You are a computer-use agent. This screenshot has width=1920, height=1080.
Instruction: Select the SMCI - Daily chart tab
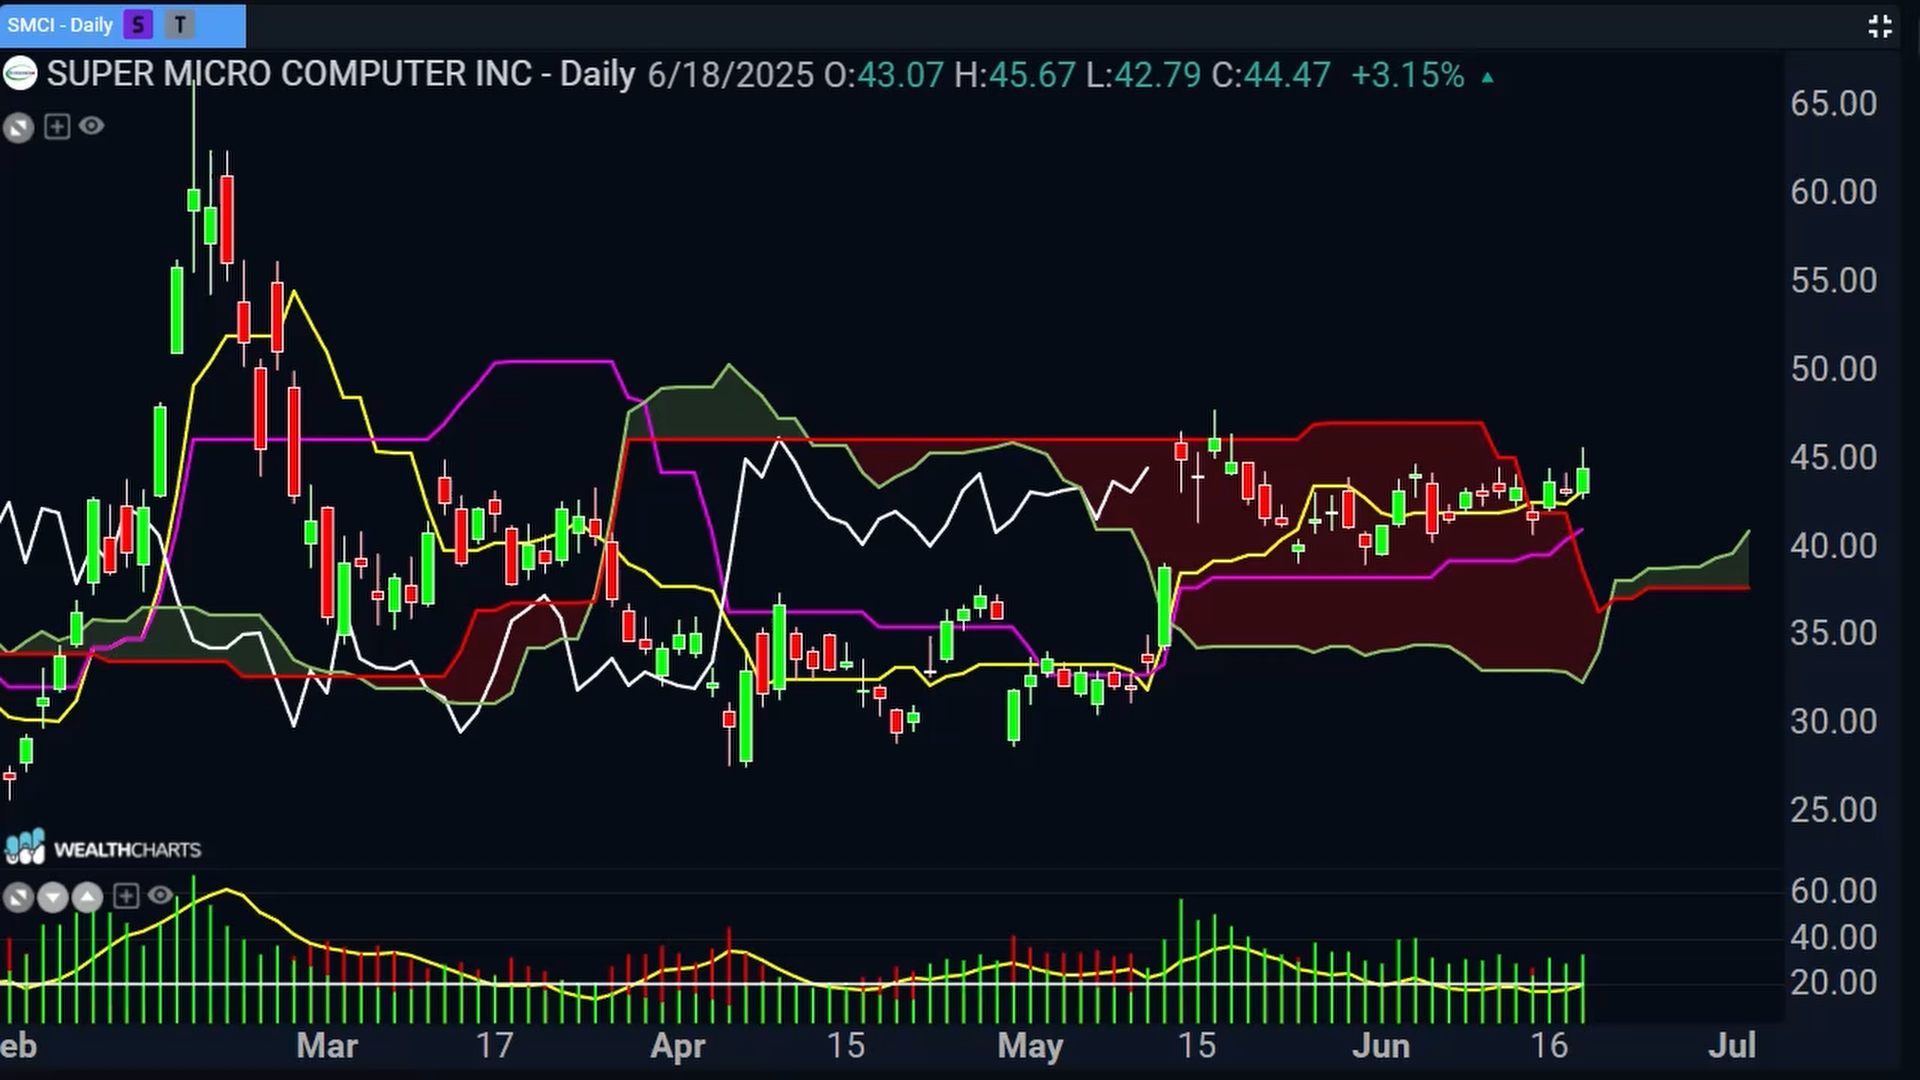122,25
